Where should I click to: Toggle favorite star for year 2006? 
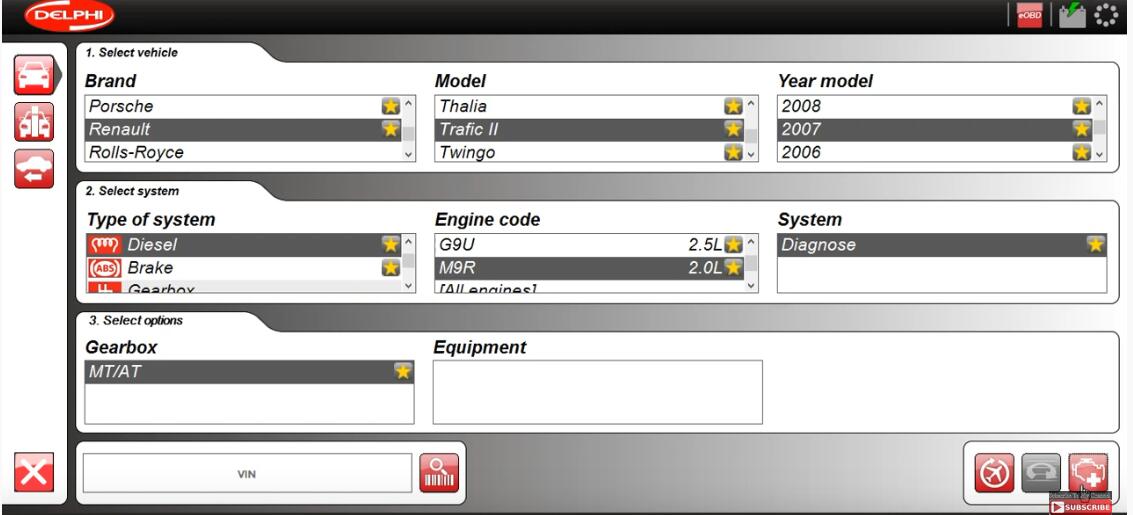pyautogui.click(x=1081, y=152)
